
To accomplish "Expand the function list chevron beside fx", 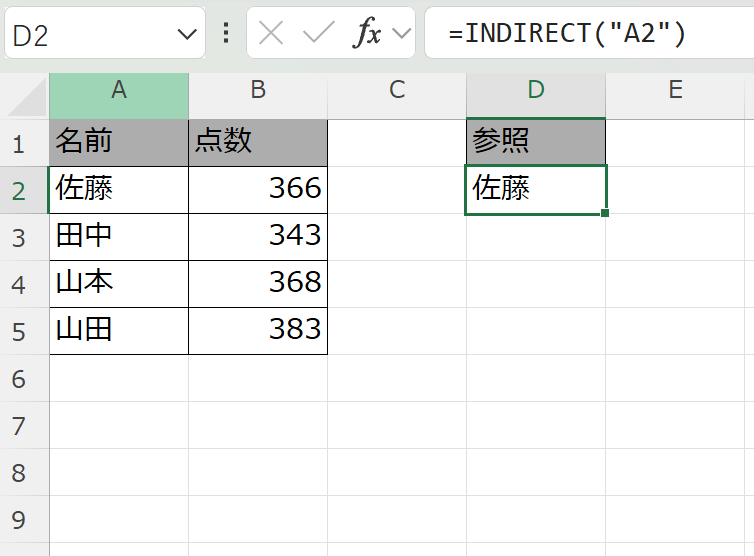I will (x=402, y=34).
